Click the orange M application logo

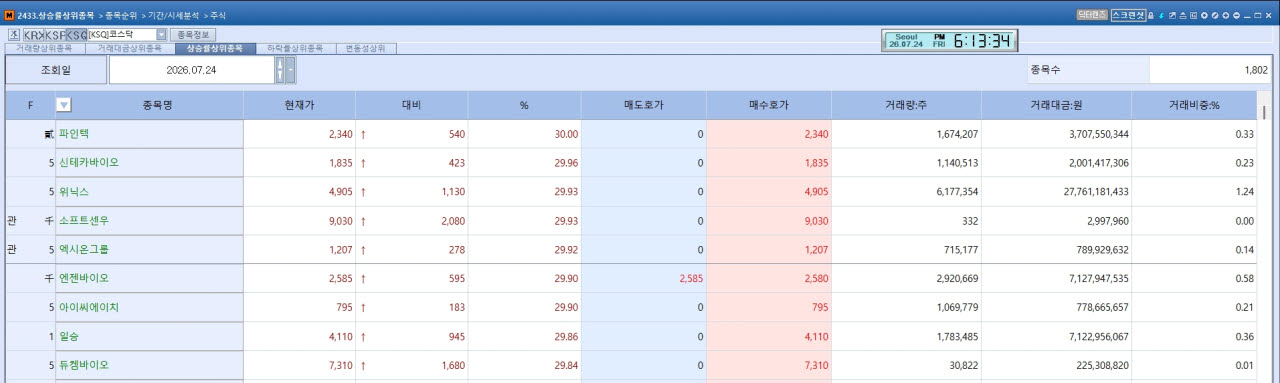coord(10,15)
